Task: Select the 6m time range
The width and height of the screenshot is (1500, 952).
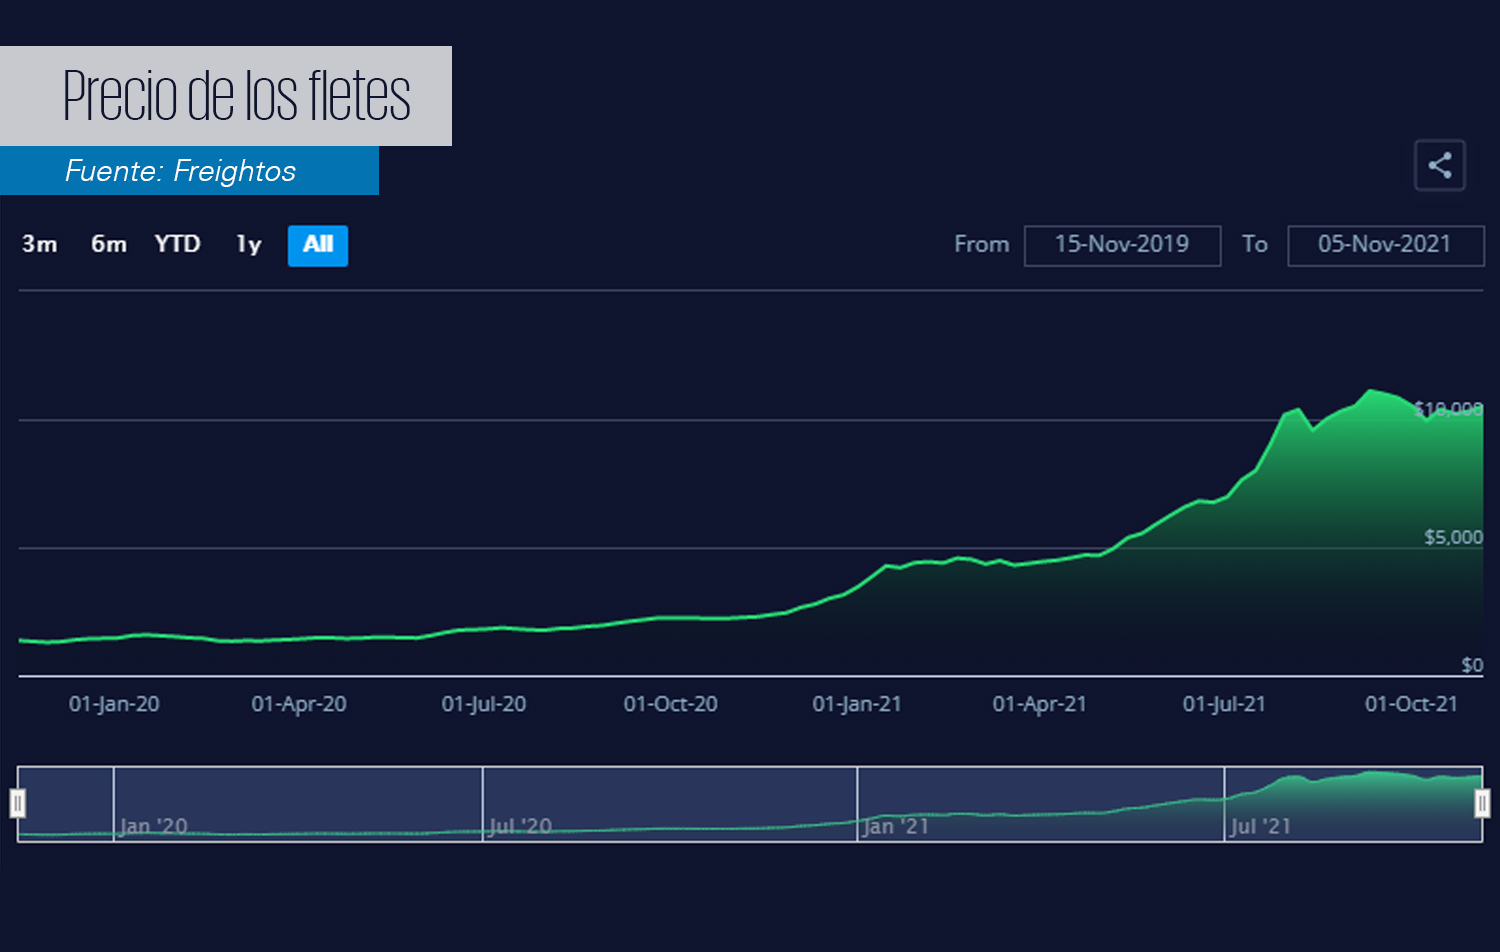Action: [x=109, y=244]
